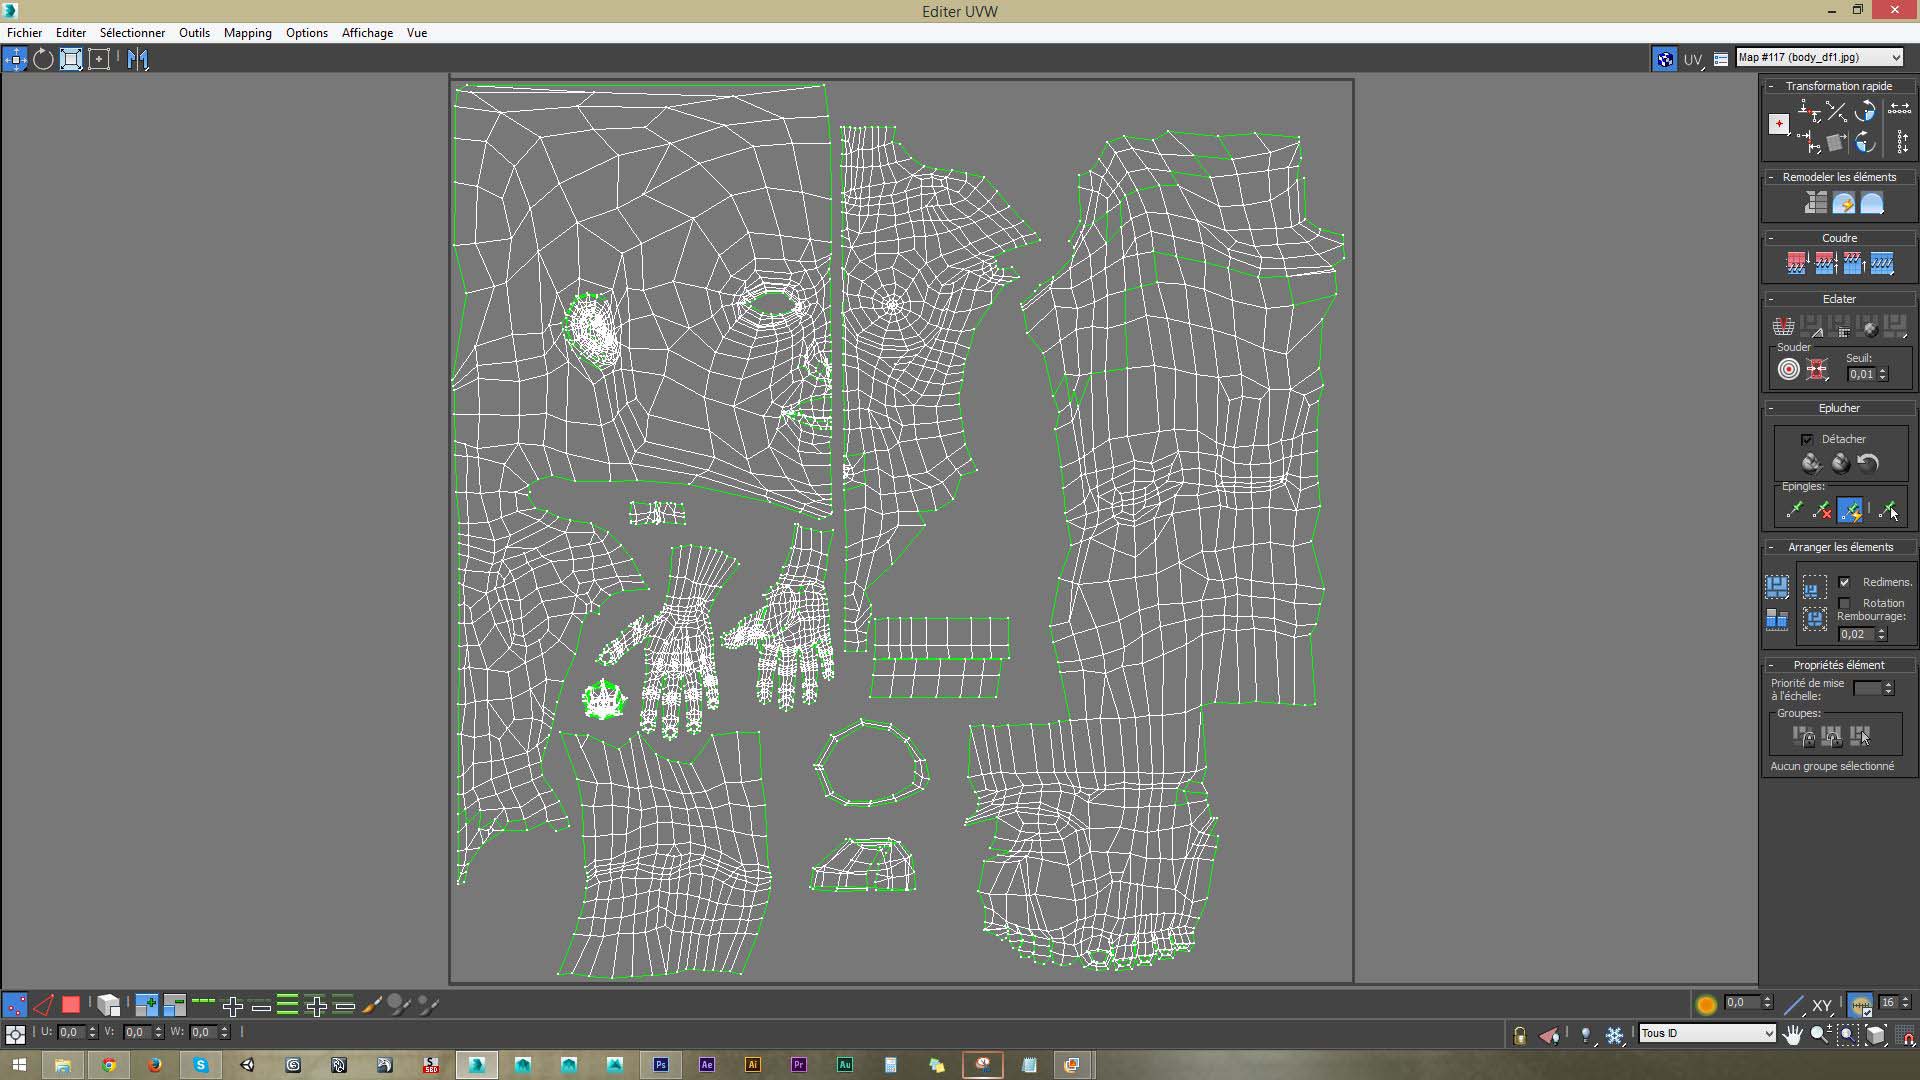Toggle the Détacher checkbox
Viewport: 1920px width, 1080px height.
[x=1807, y=439]
